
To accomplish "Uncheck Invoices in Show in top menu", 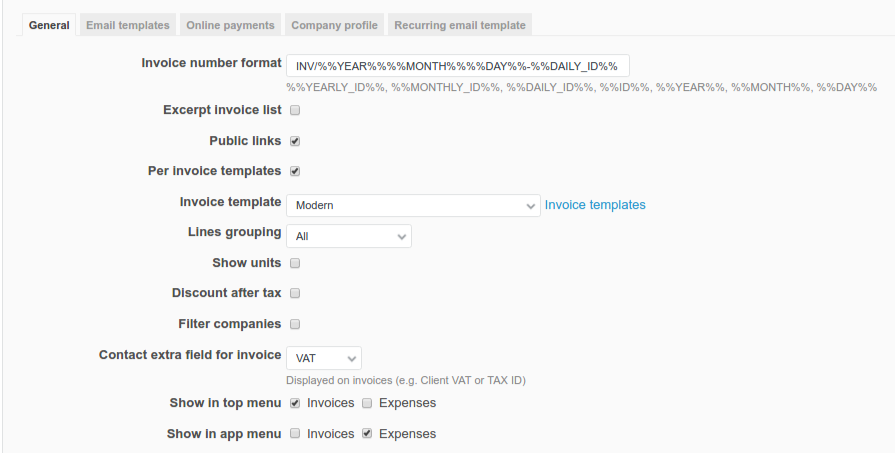I will (295, 404).
